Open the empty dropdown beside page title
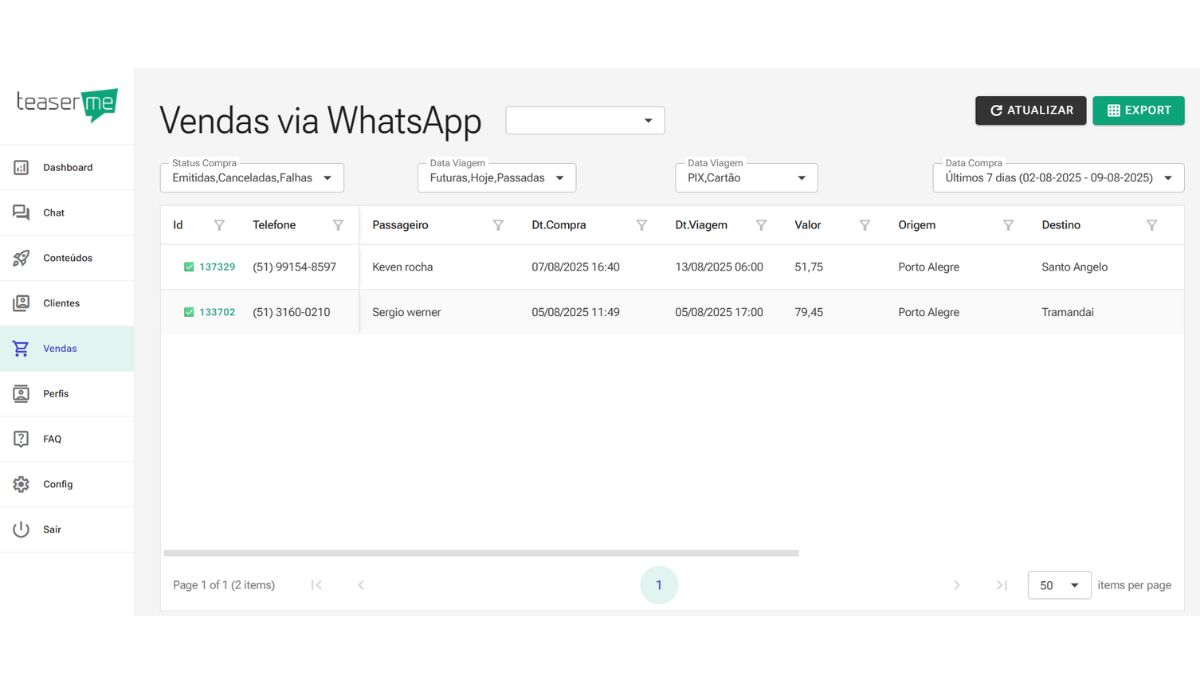The width and height of the screenshot is (1200, 675). pos(585,121)
